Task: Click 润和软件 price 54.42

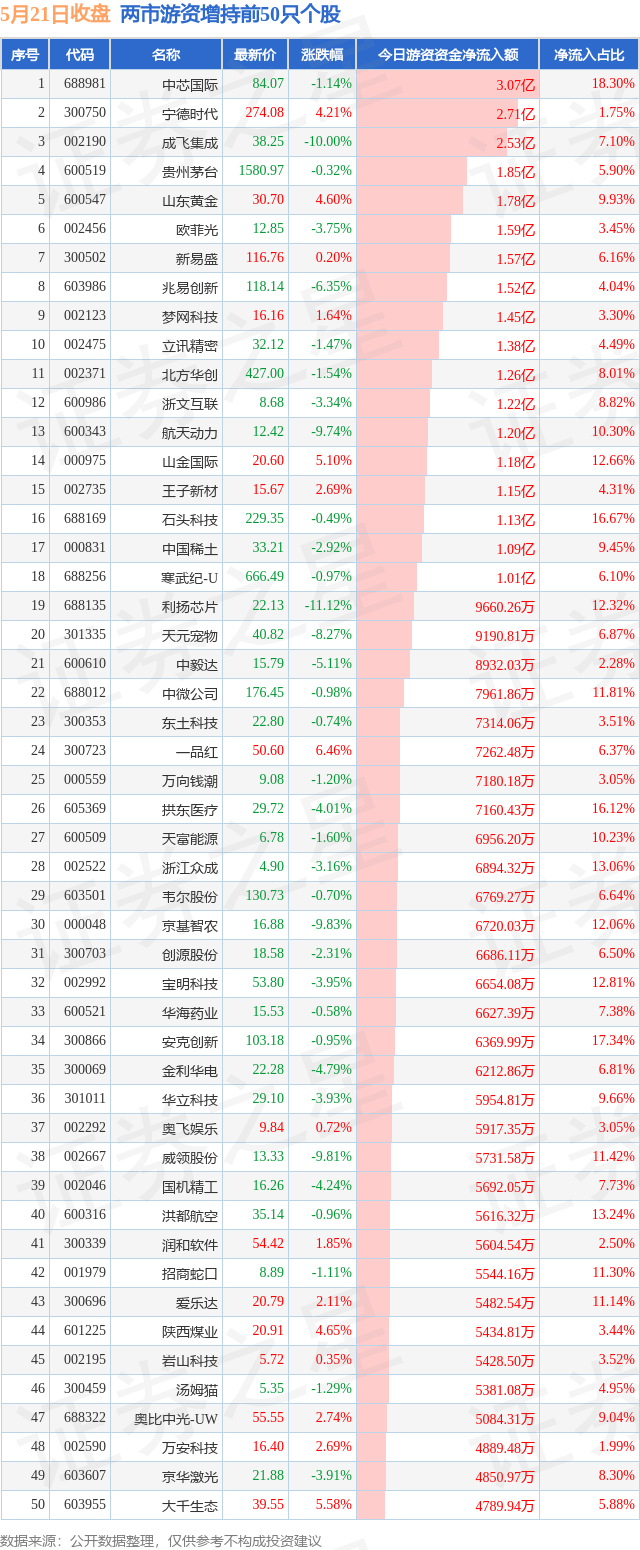Action: coord(268,1244)
